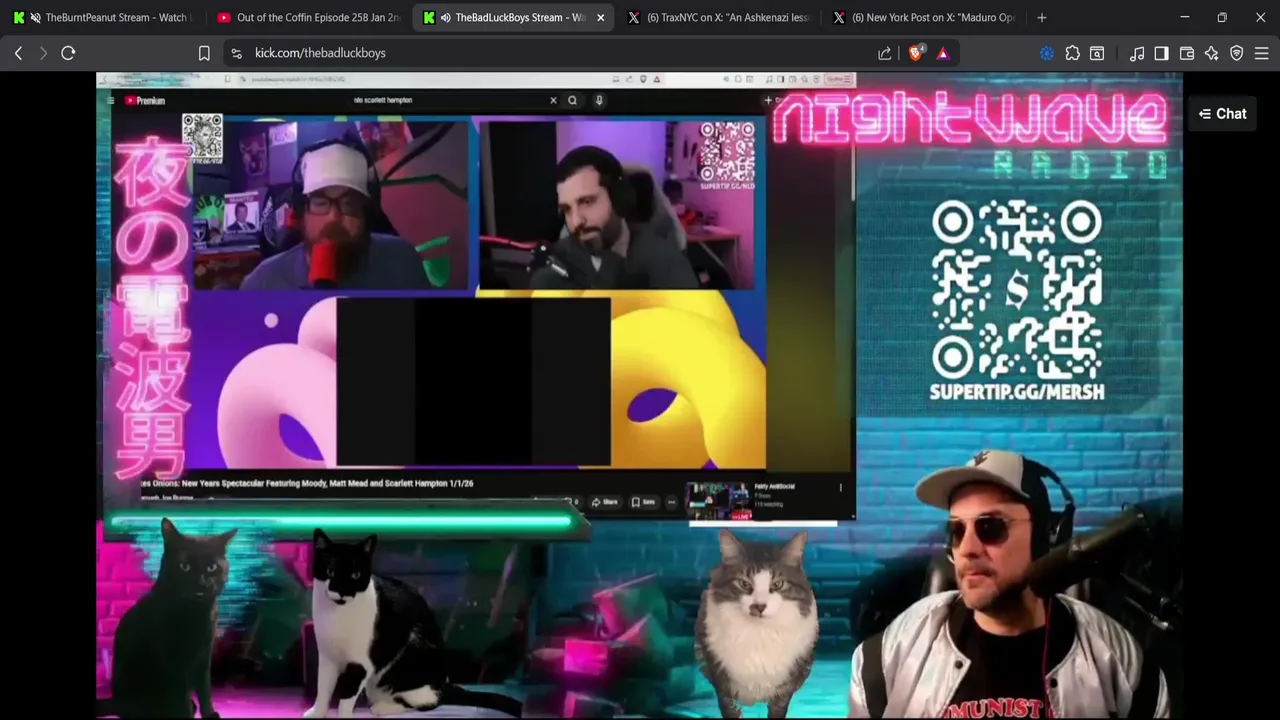Toggle the browser sidebar panel
Viewport: 1280px width, 720px height.
coord(1161,53)
